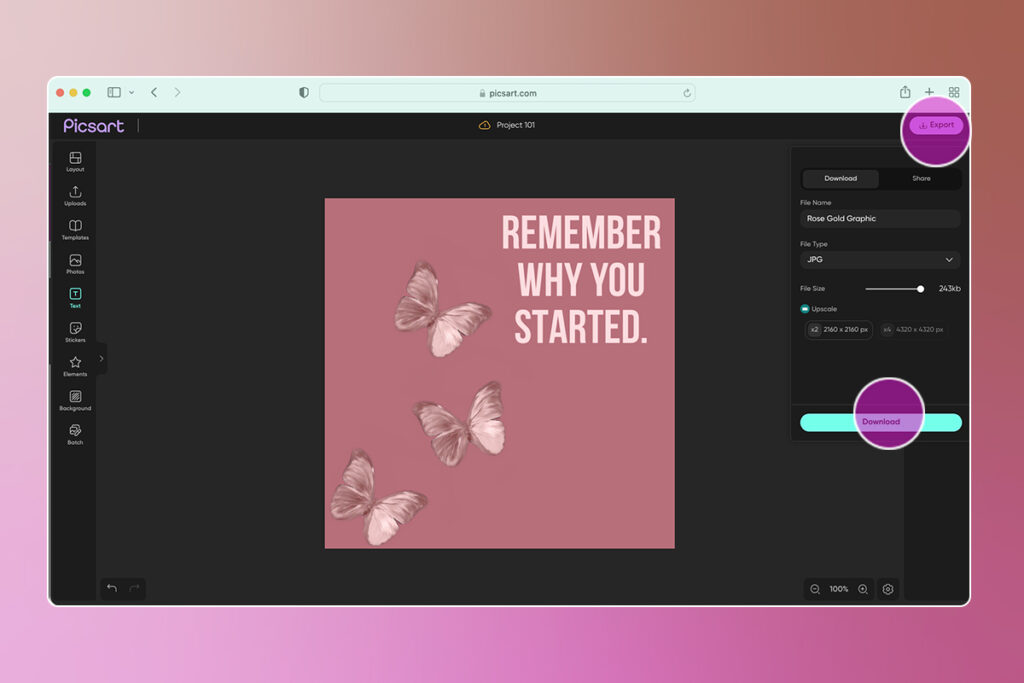1024x683 pixels.
Task: Switch to the Share tab
Action: pyautogui.click(x=921, y=178)
